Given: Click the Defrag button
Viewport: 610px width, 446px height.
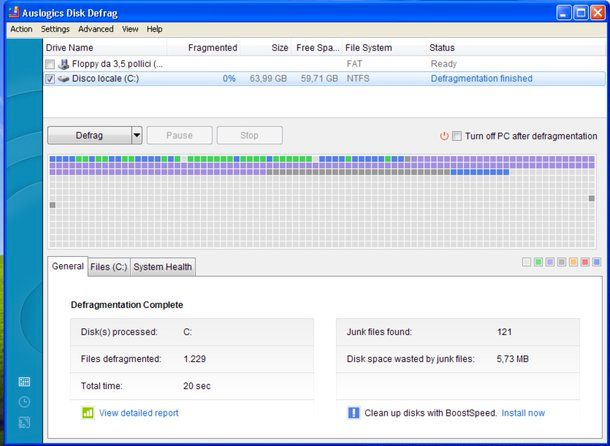Looking at the screenshot, I should pos(89,135).
